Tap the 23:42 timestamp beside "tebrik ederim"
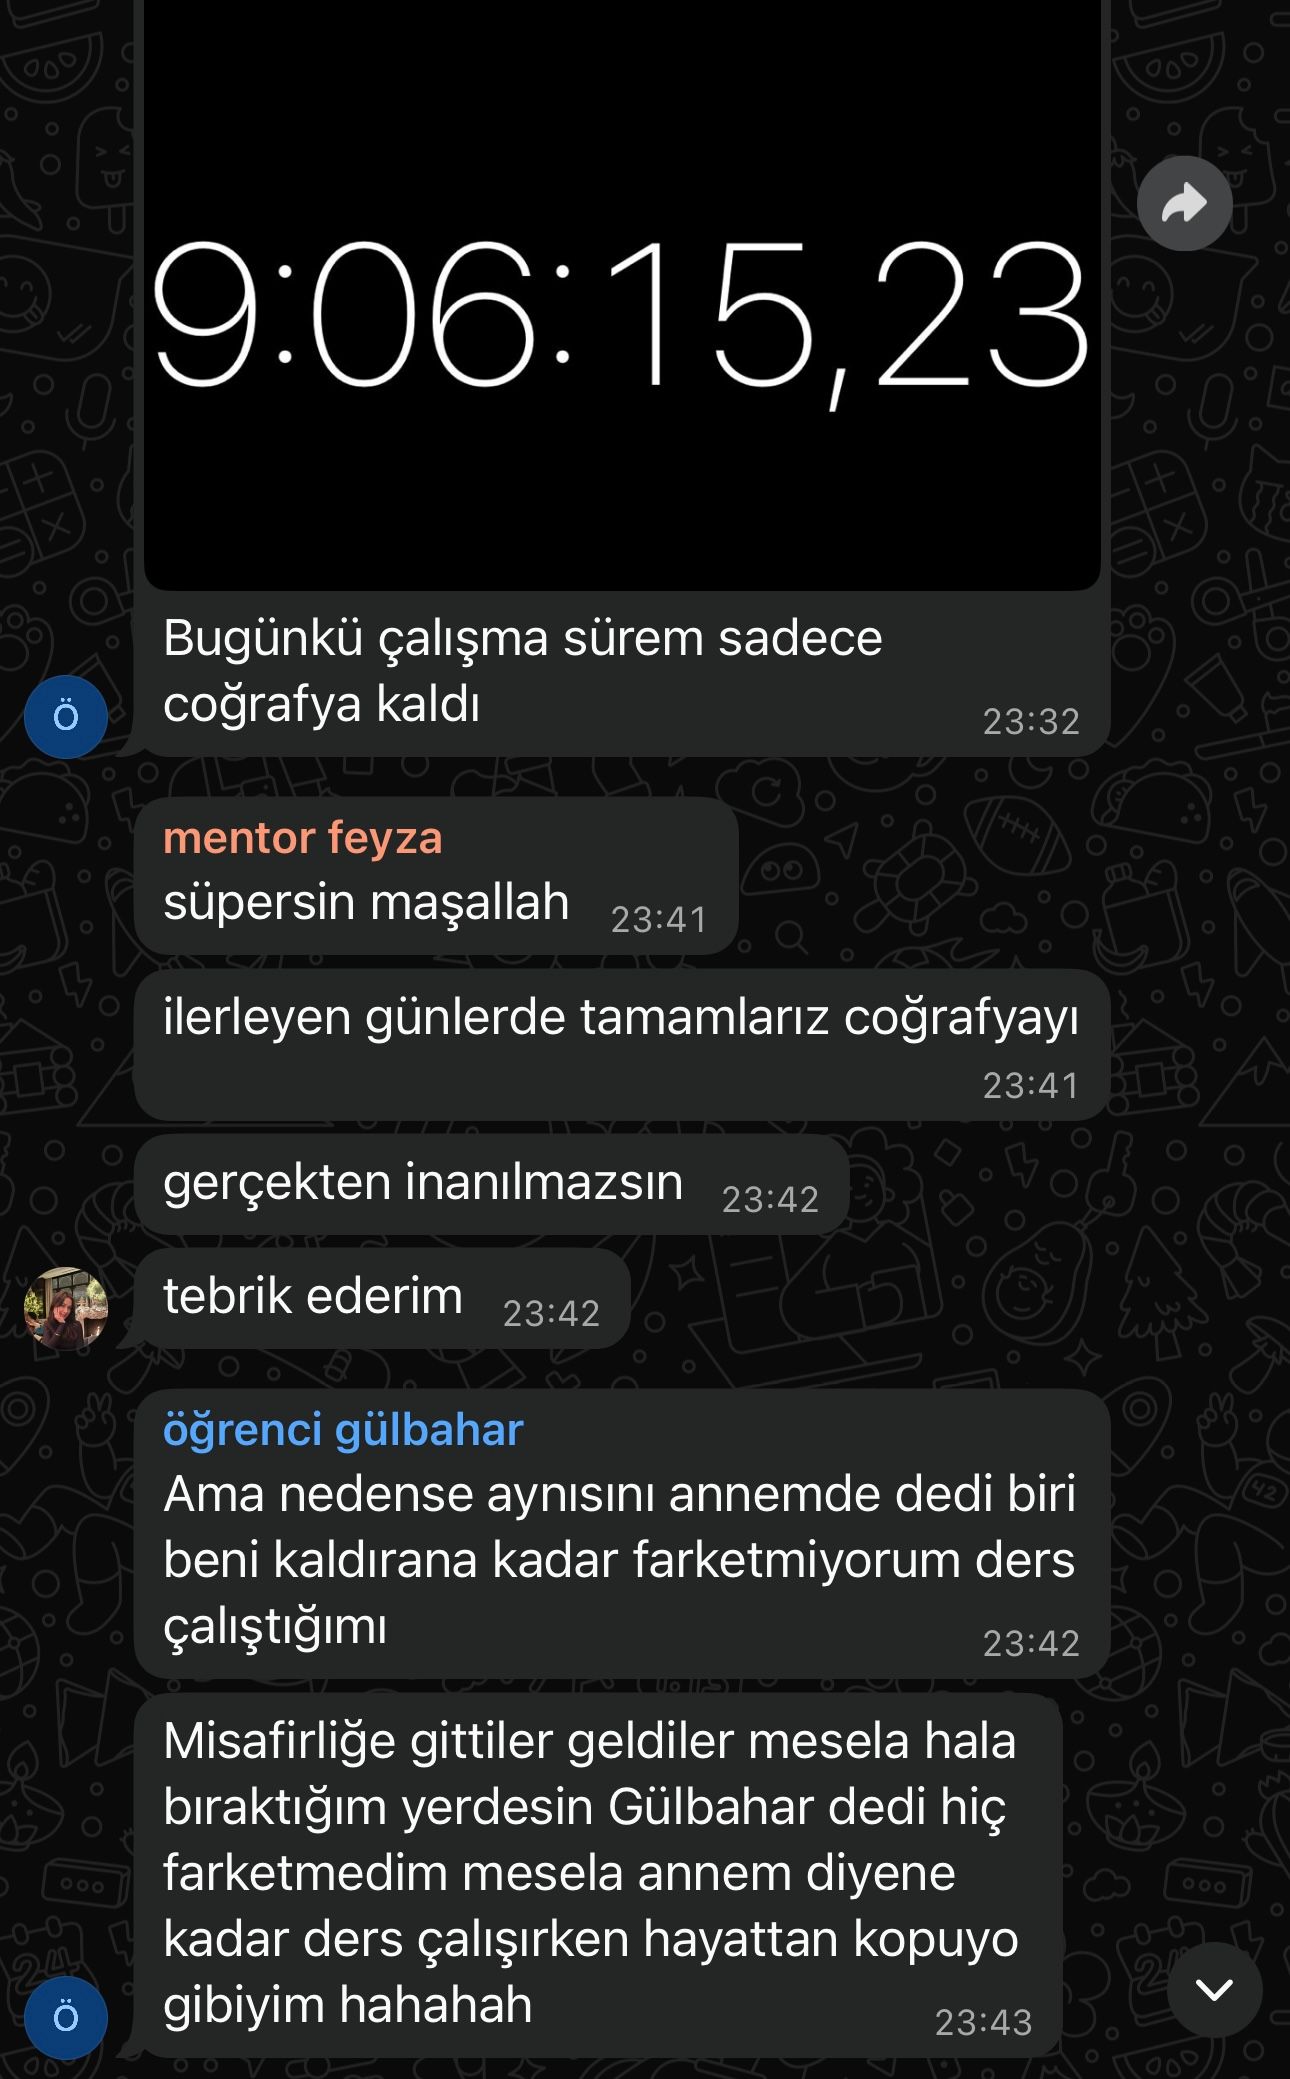 click(x=551, y=1313)
